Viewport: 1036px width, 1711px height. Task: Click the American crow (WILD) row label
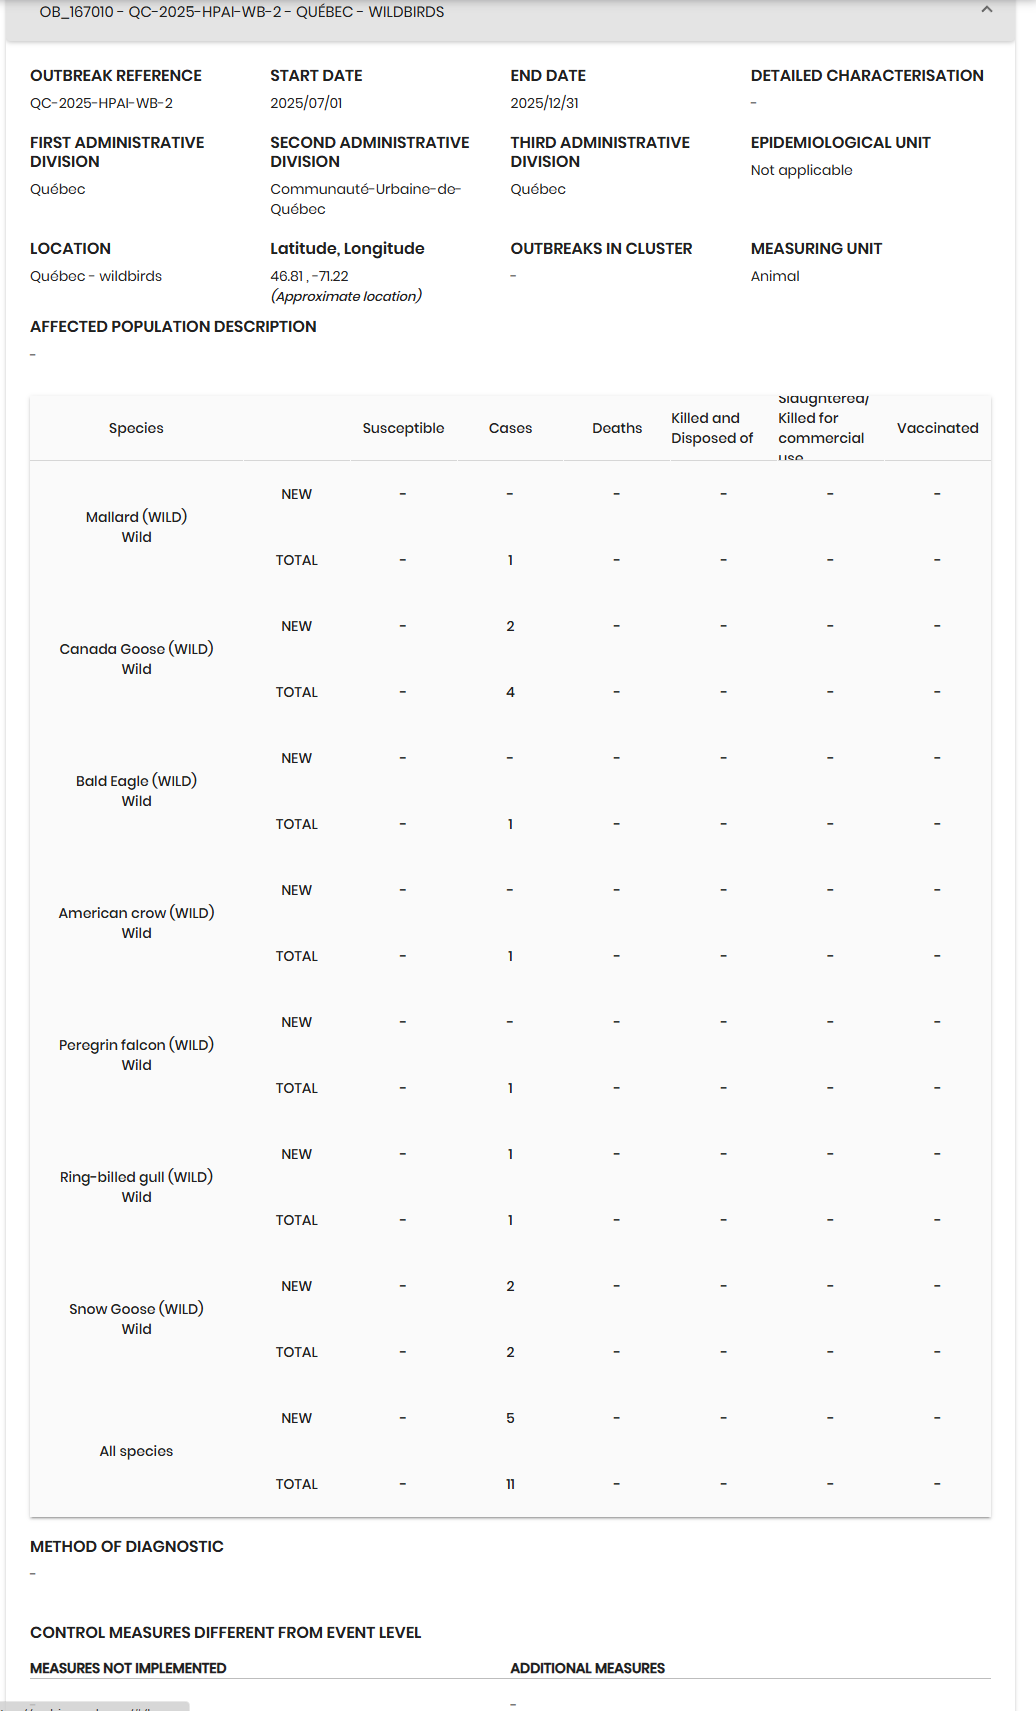[136, 923]
